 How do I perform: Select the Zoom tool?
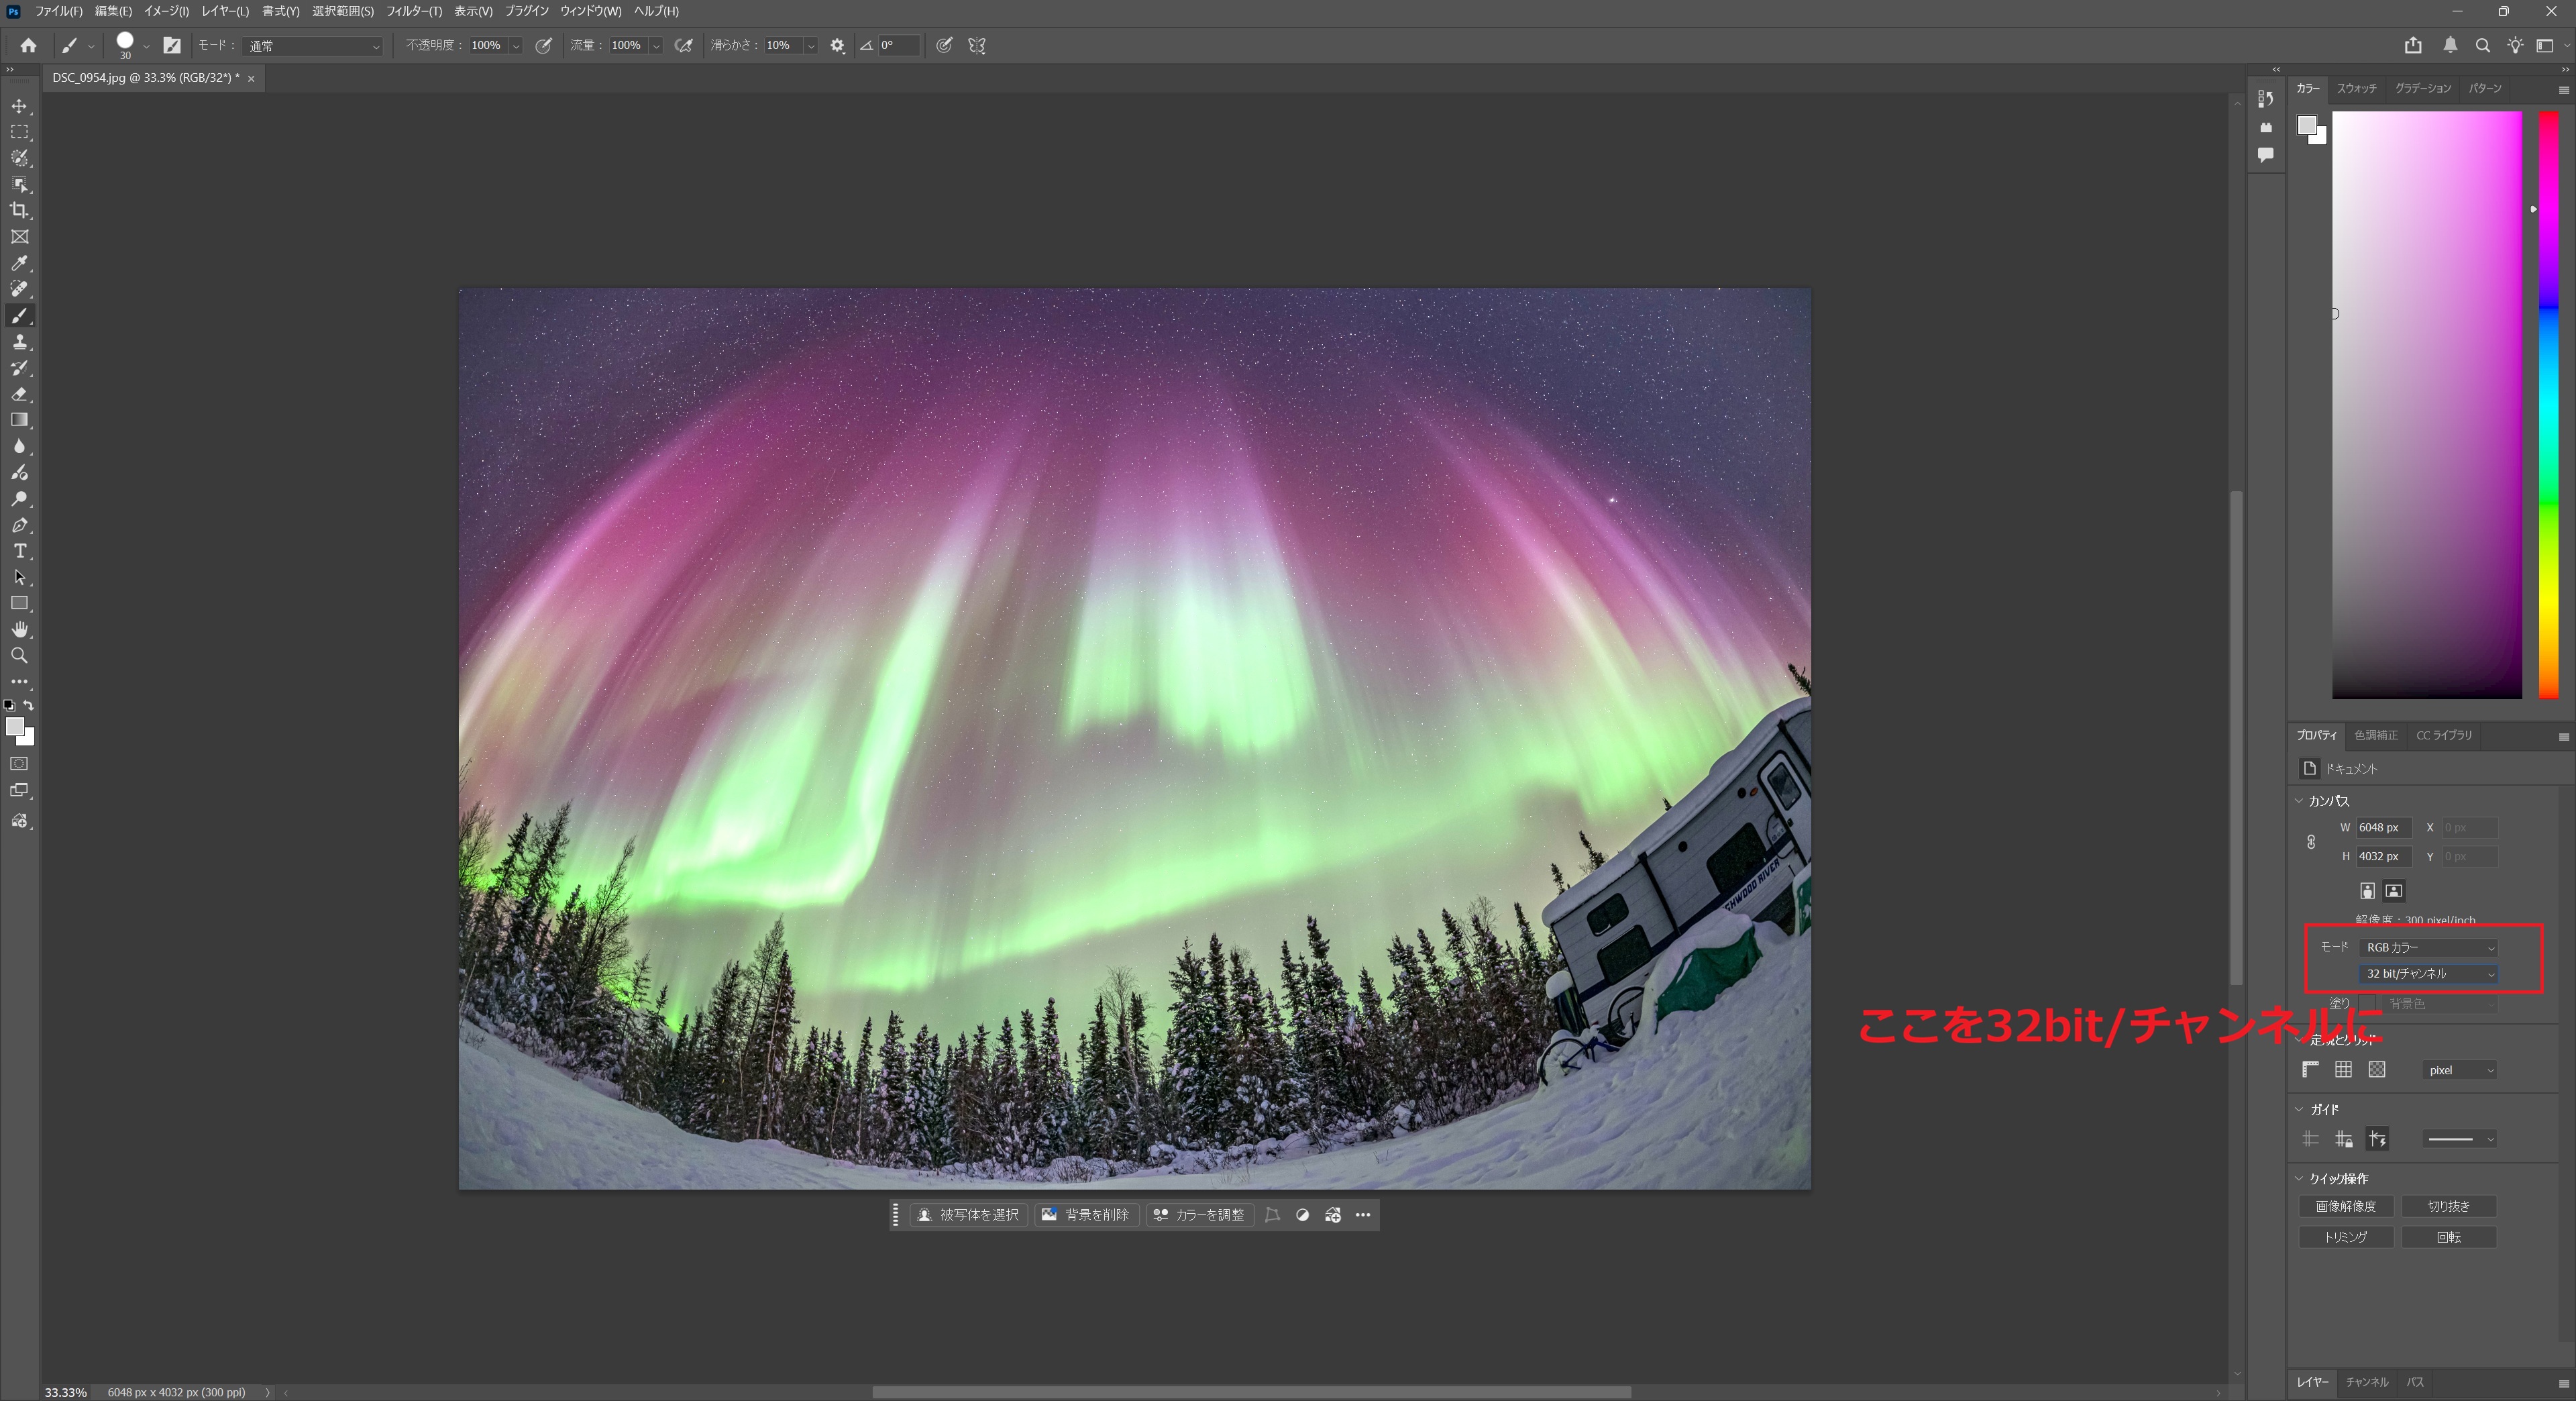(x=19, y=656)
